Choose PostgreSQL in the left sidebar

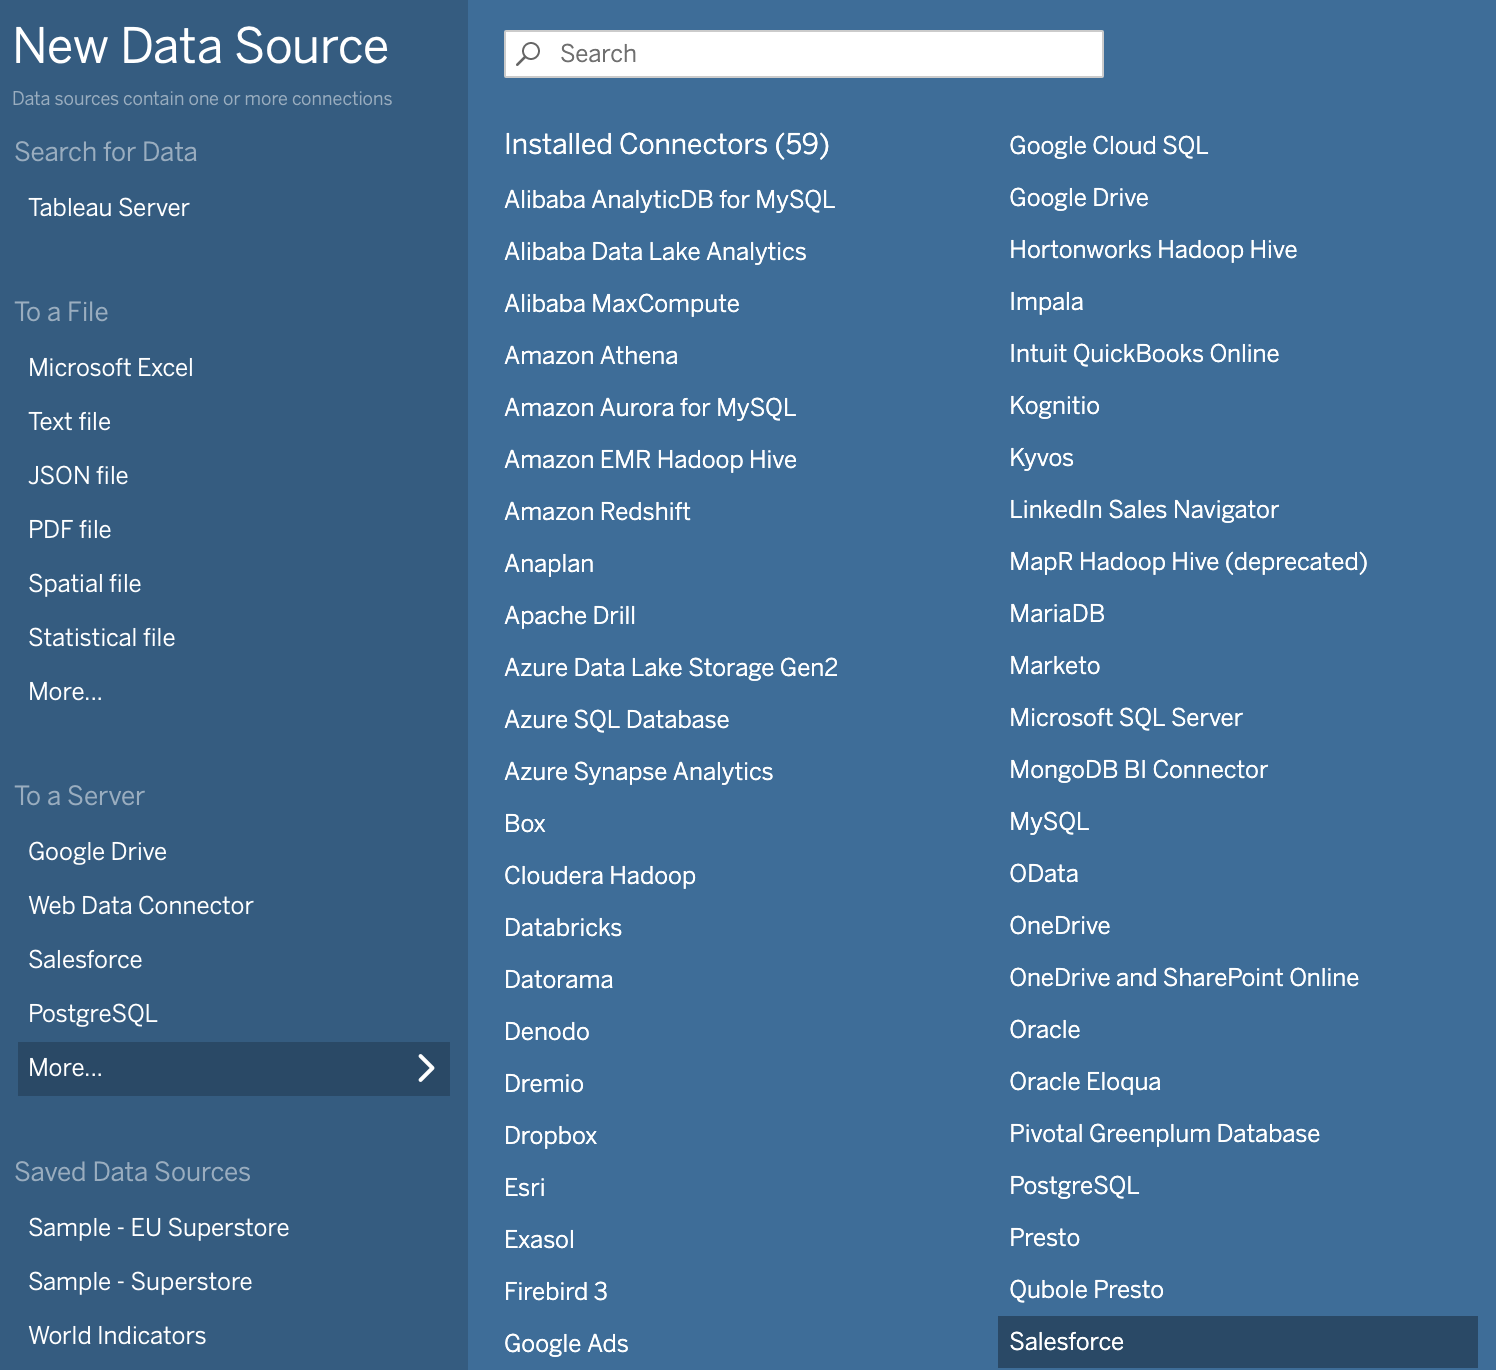pyautogui.click(x=93, y=1014)
